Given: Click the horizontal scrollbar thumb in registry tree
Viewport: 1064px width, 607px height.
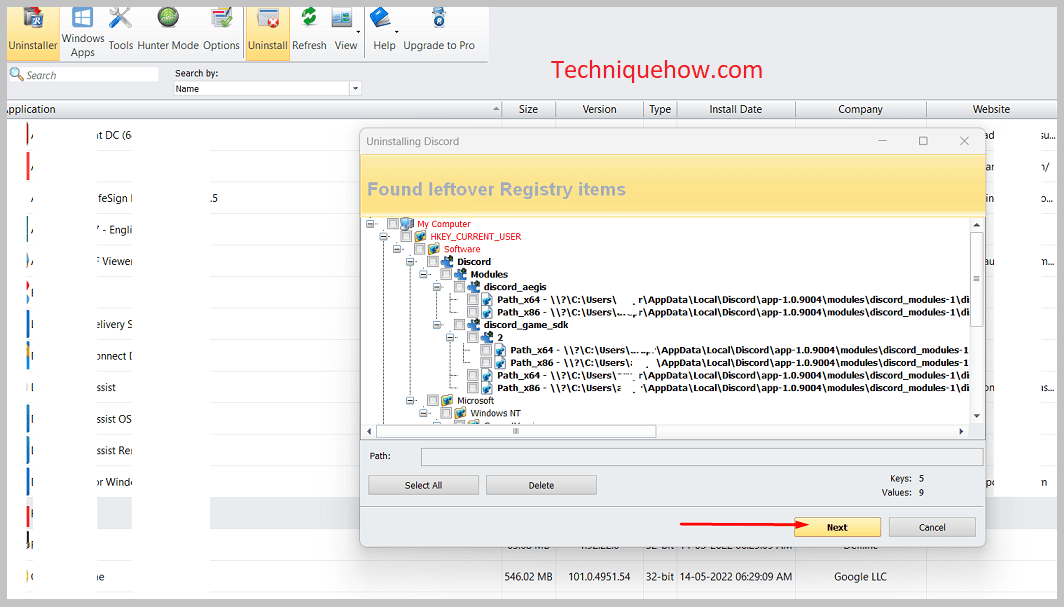Looking at the screenshot, I should (516, 431).
